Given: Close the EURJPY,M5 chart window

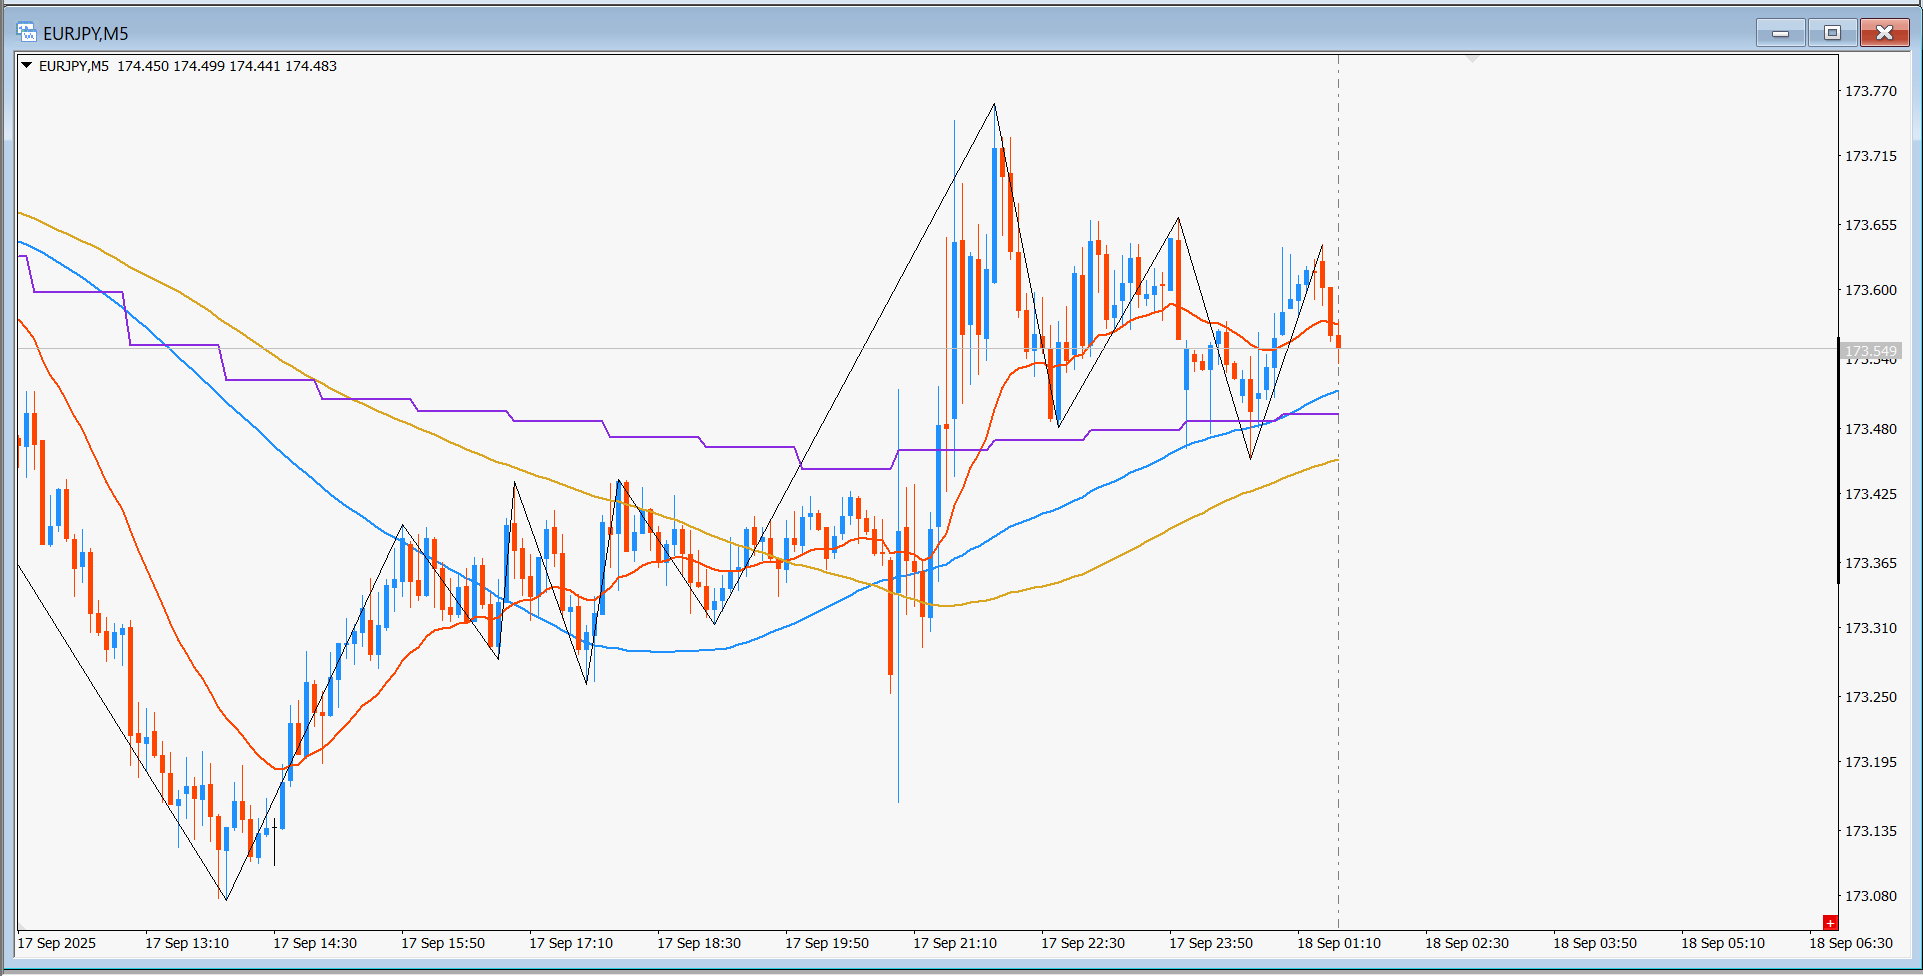Looking at the screenshot, I should 1885,33.
